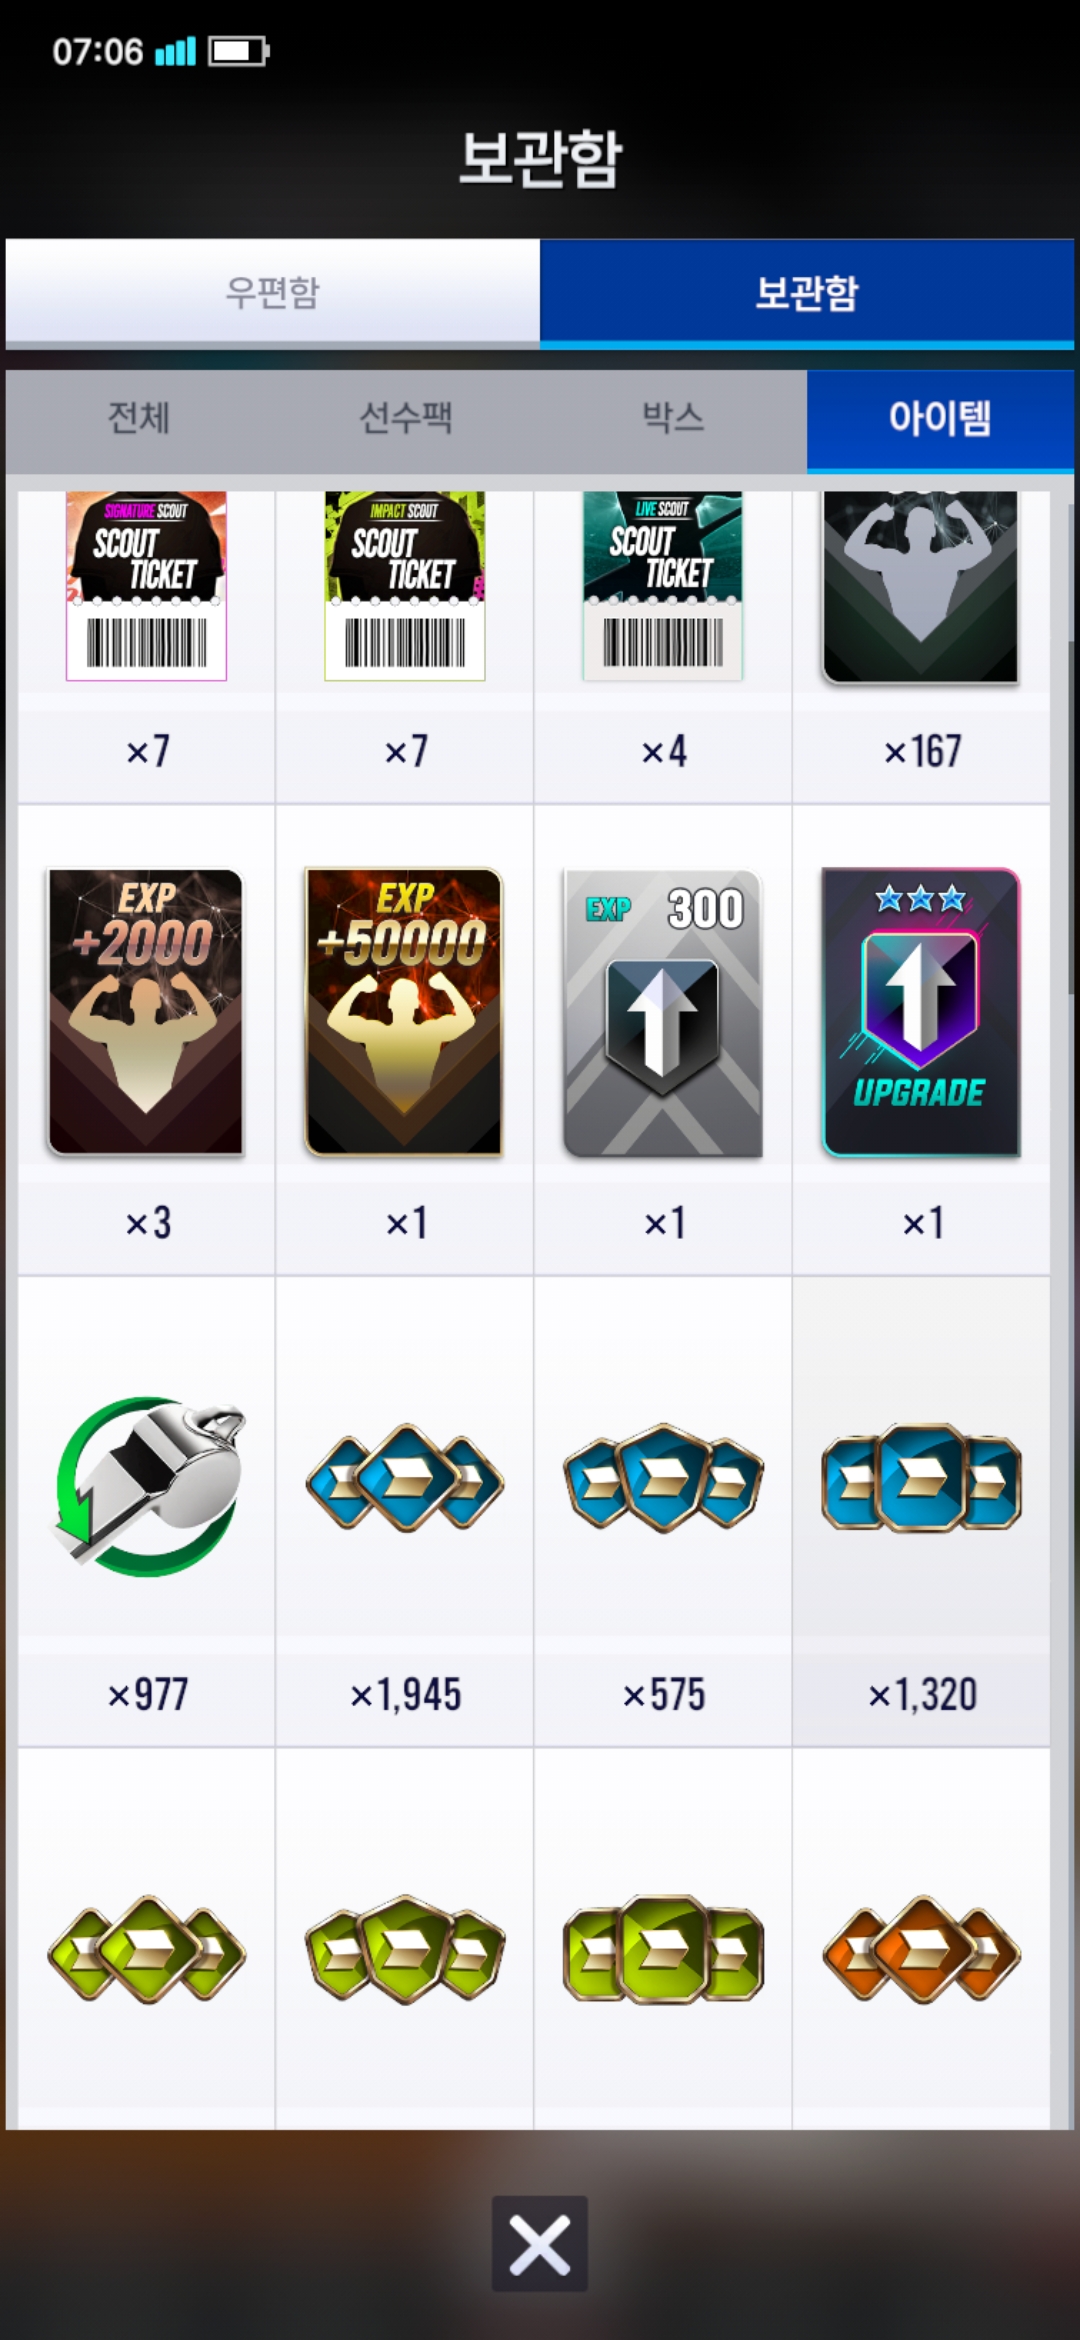Select blue square tokens x1,320

click(x=921, y=1478)
